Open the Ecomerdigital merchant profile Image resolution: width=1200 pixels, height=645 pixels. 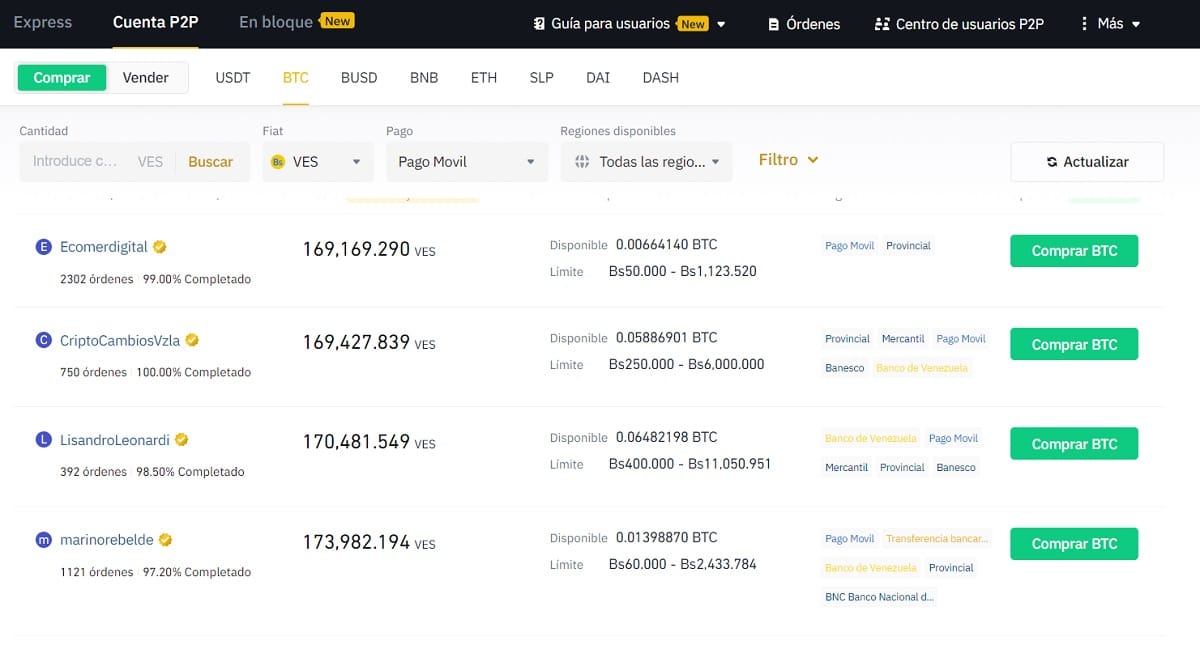click(104, 247)
